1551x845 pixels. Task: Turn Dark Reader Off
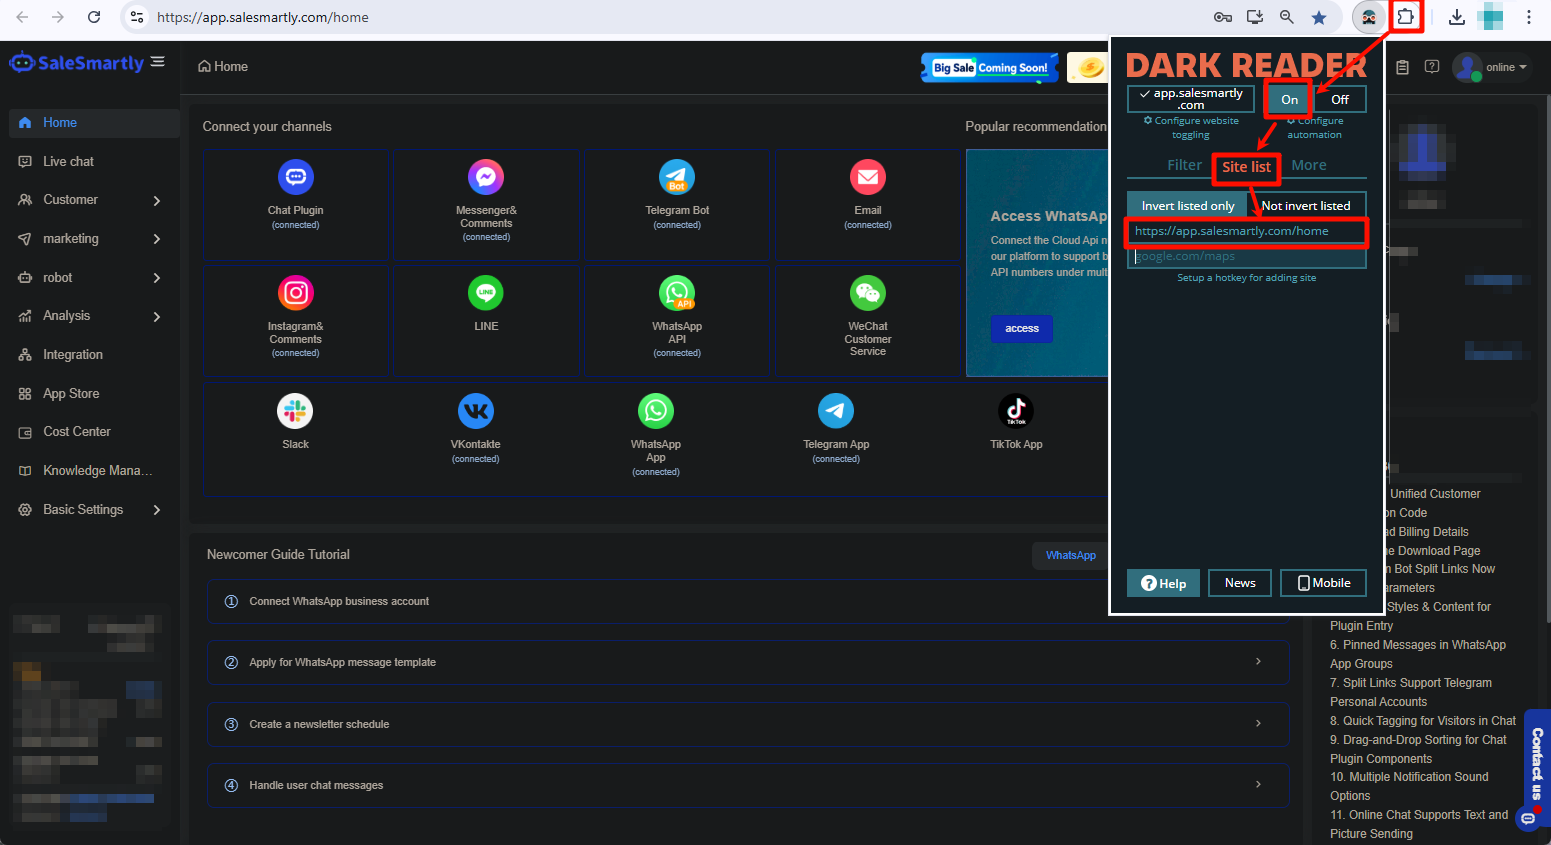(1340, 99)
